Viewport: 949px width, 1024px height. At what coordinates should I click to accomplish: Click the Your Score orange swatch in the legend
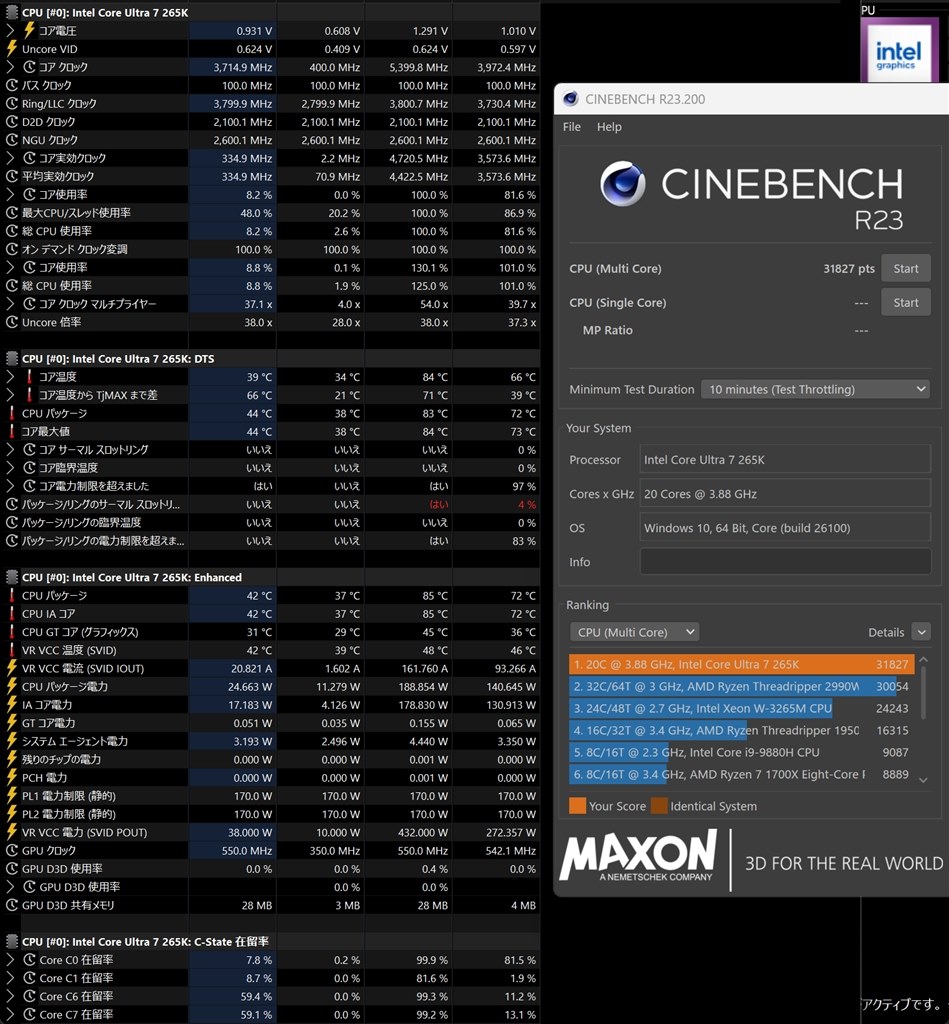tap(577, 806)
